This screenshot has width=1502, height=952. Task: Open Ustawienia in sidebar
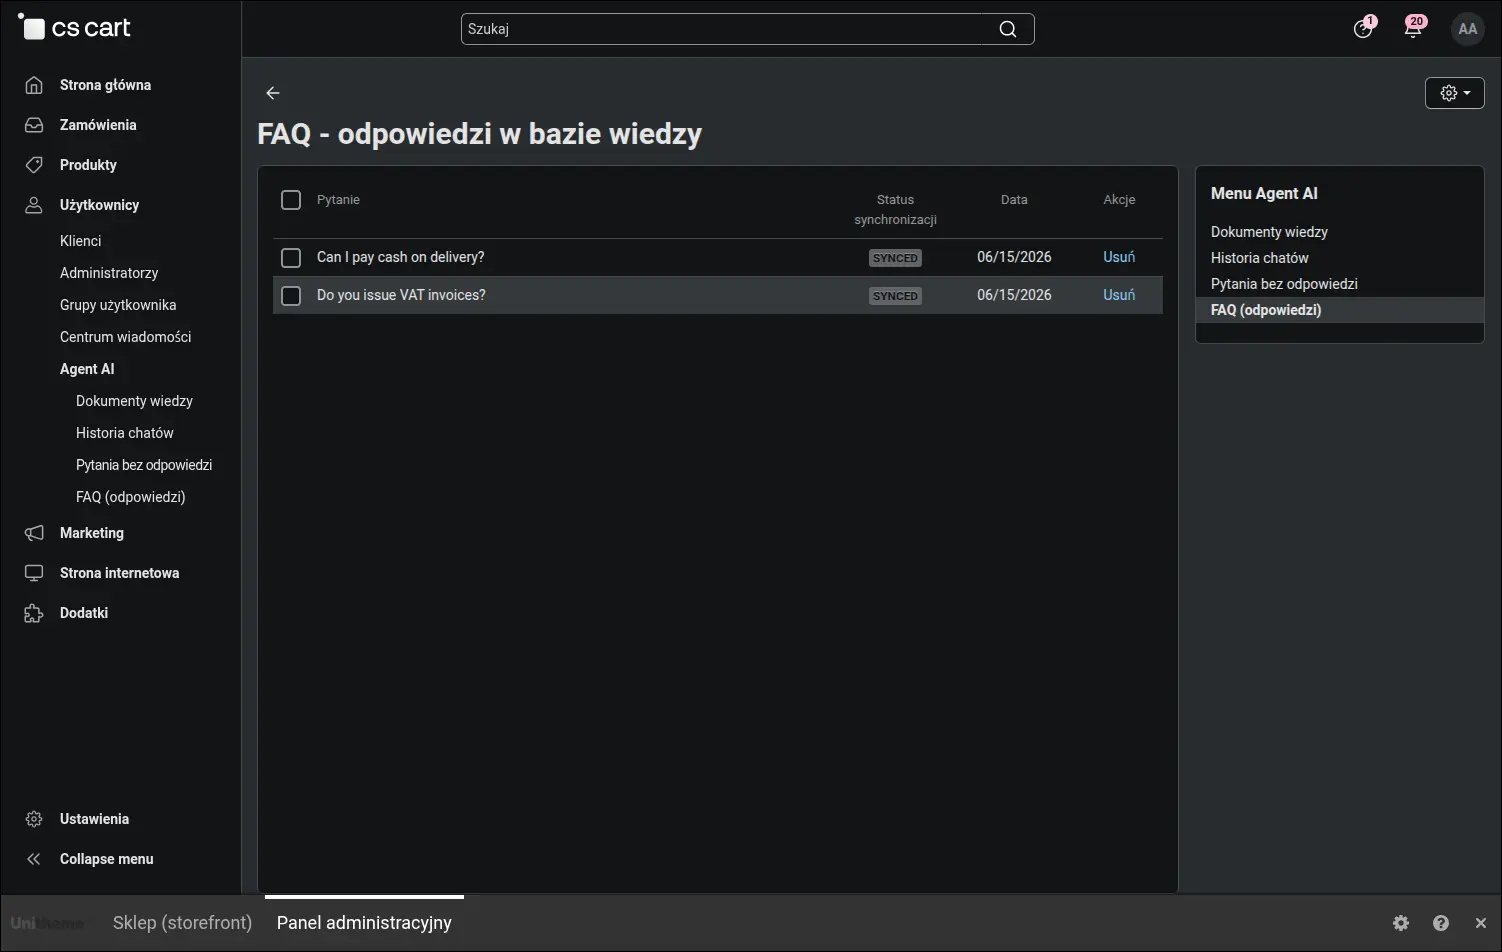94,819
